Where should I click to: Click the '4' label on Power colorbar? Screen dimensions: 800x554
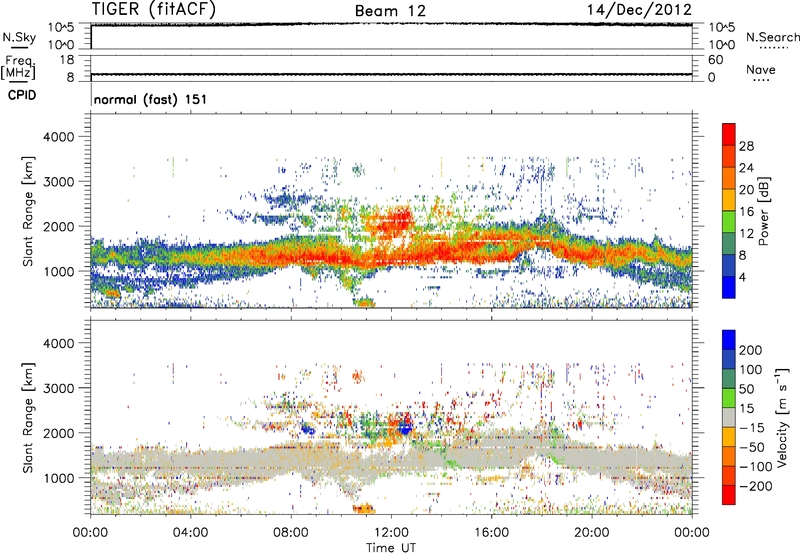pyautogui.click(x=743, y=277)
